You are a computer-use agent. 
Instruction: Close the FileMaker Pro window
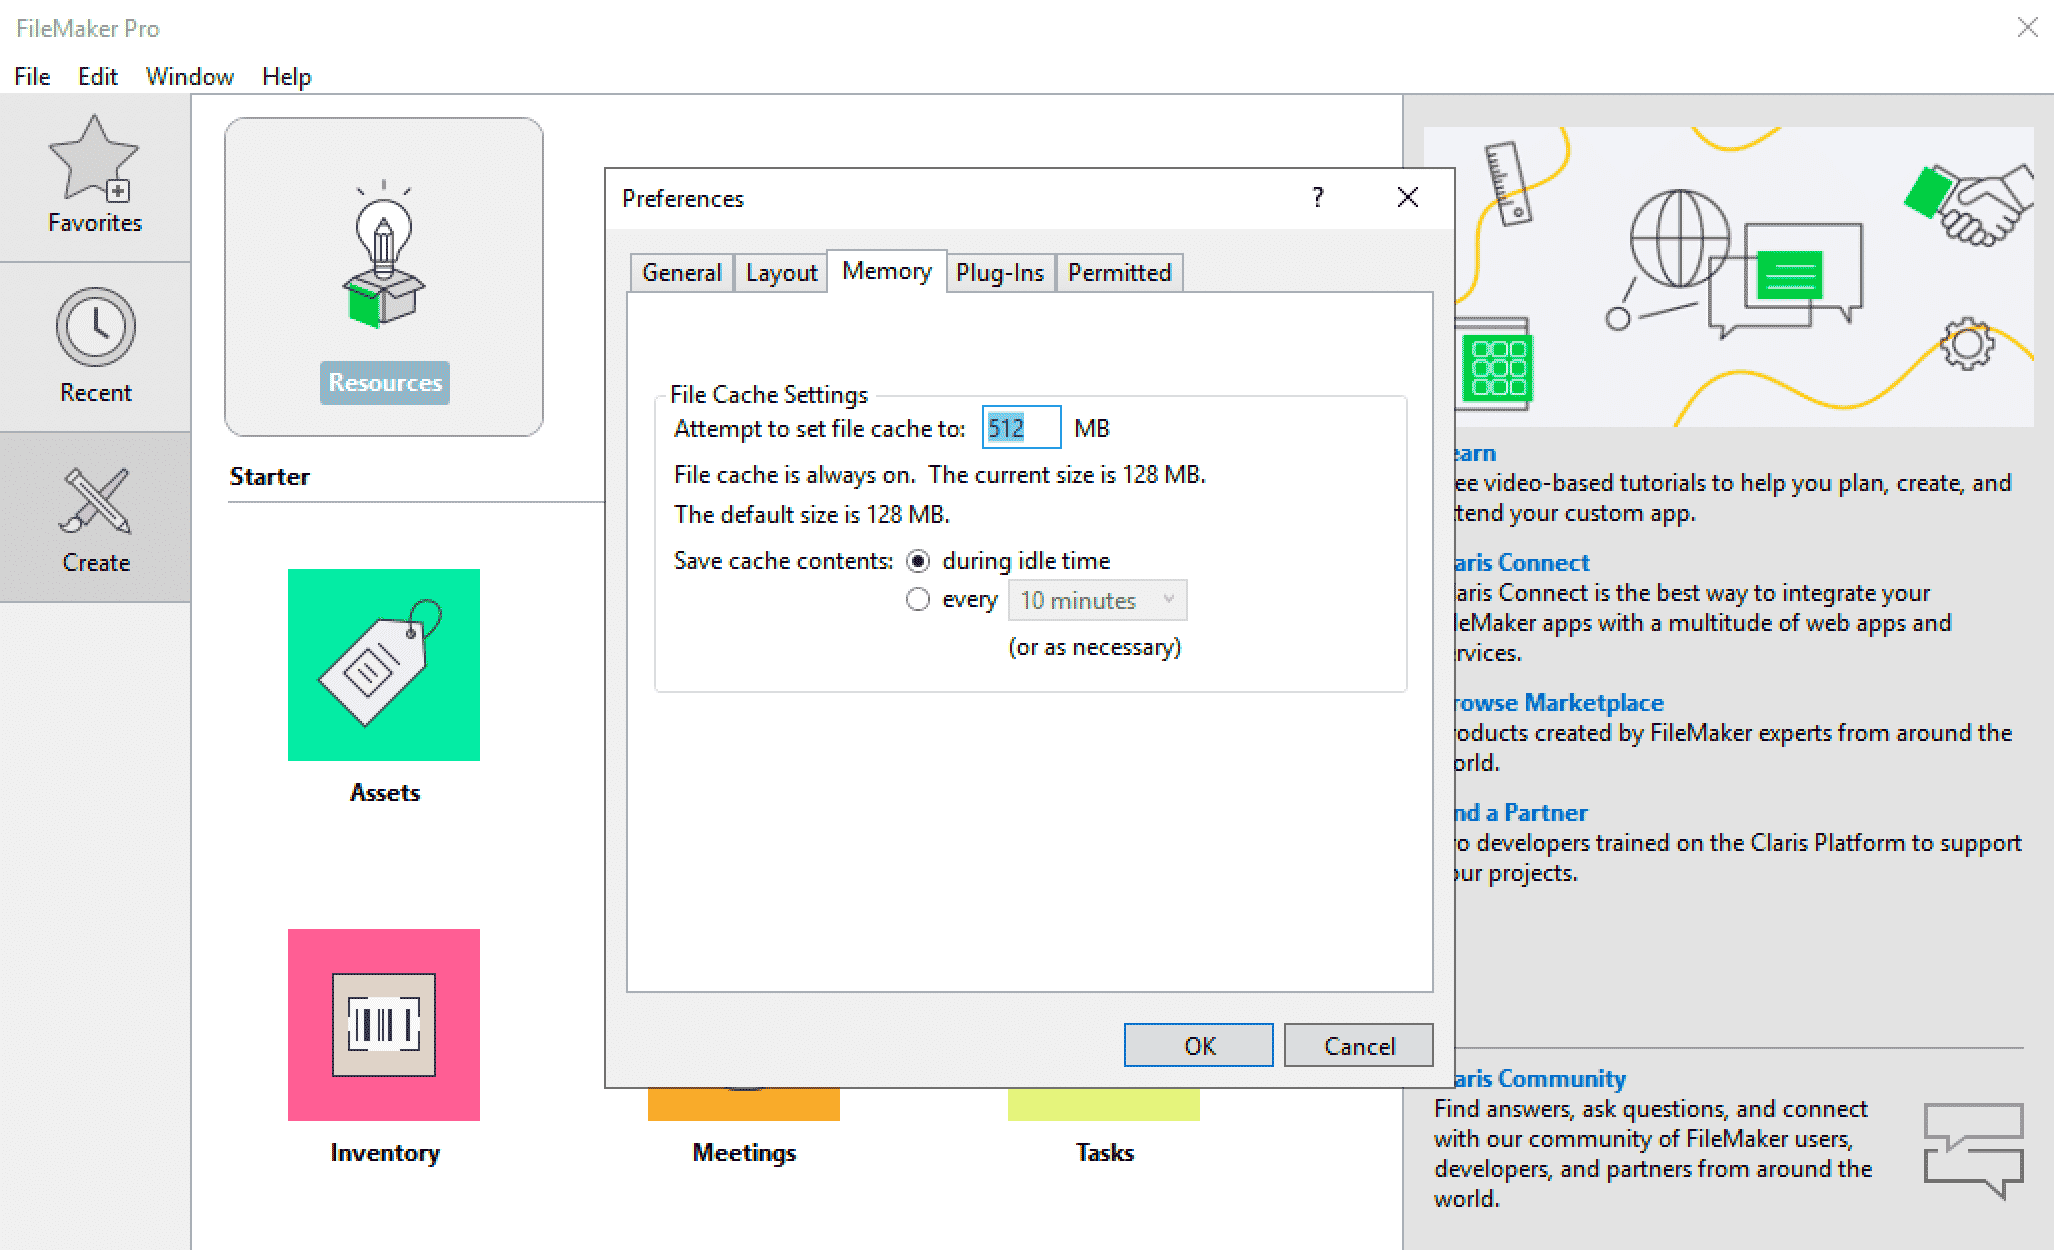tap(2027, 28)
